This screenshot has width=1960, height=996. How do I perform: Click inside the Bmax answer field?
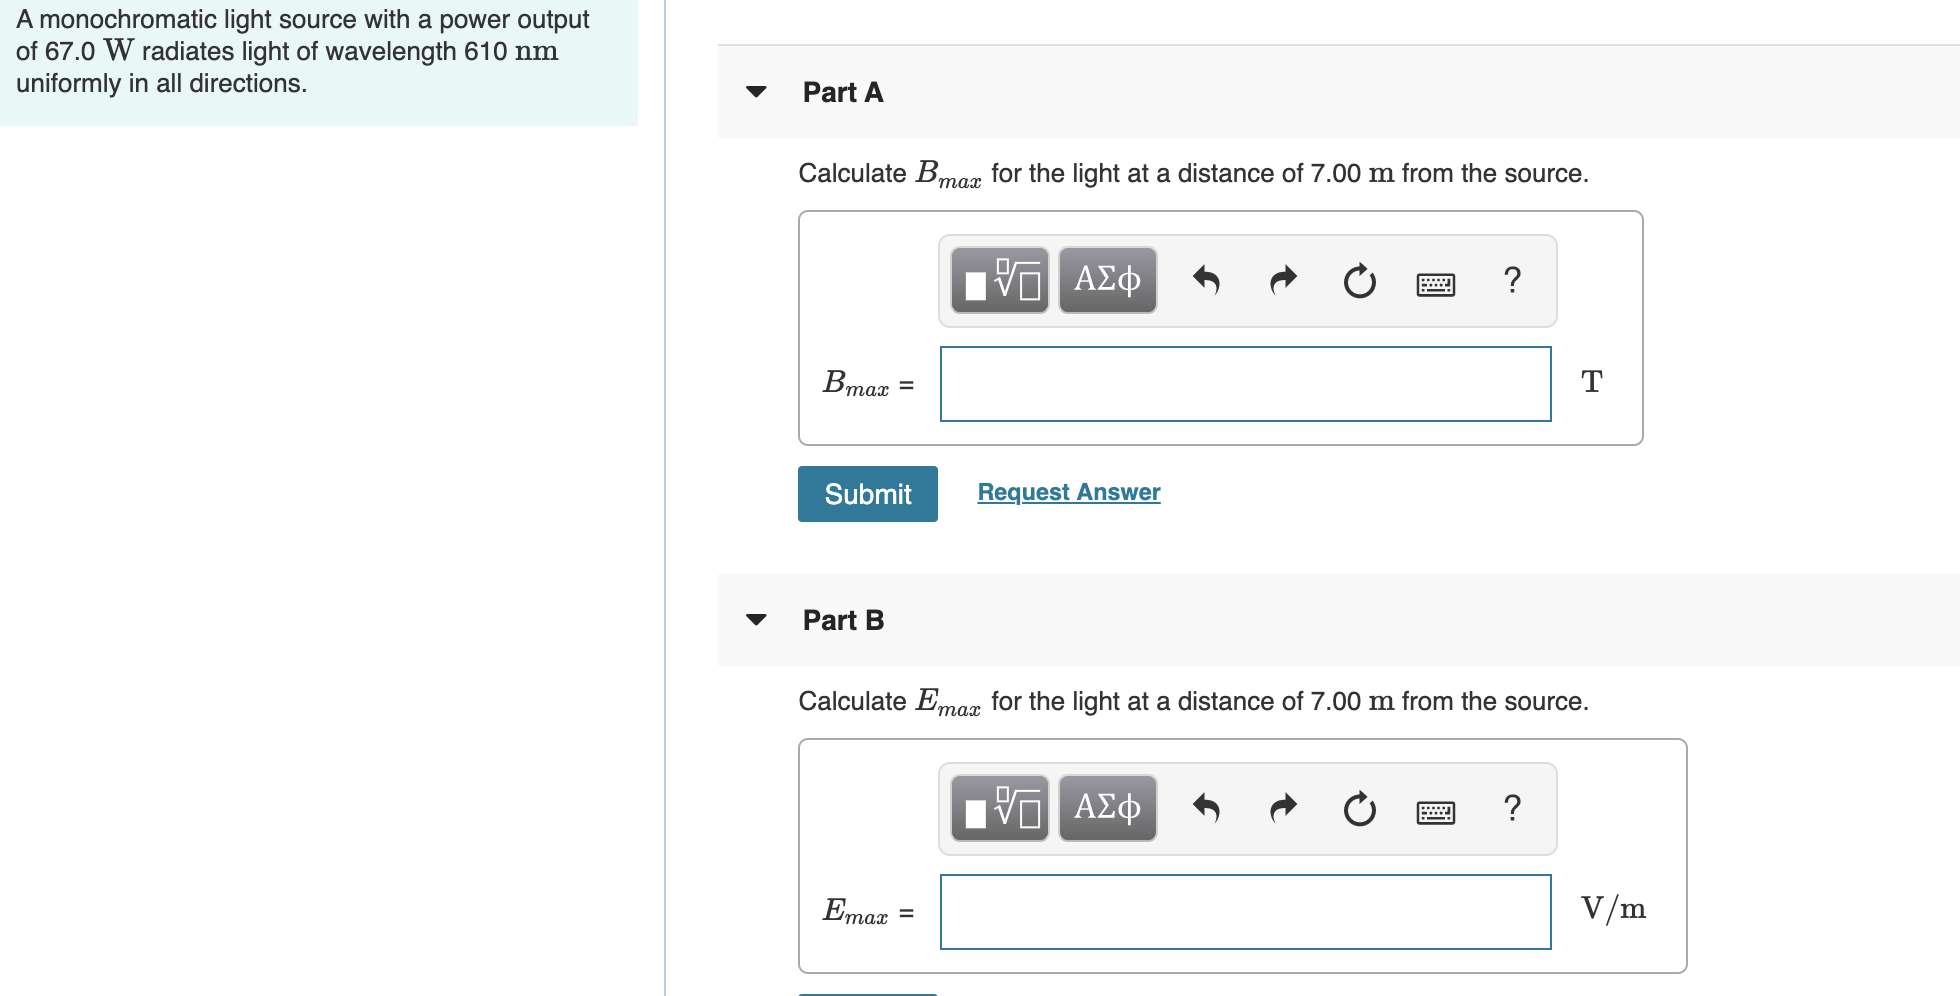click(1245, 384)
